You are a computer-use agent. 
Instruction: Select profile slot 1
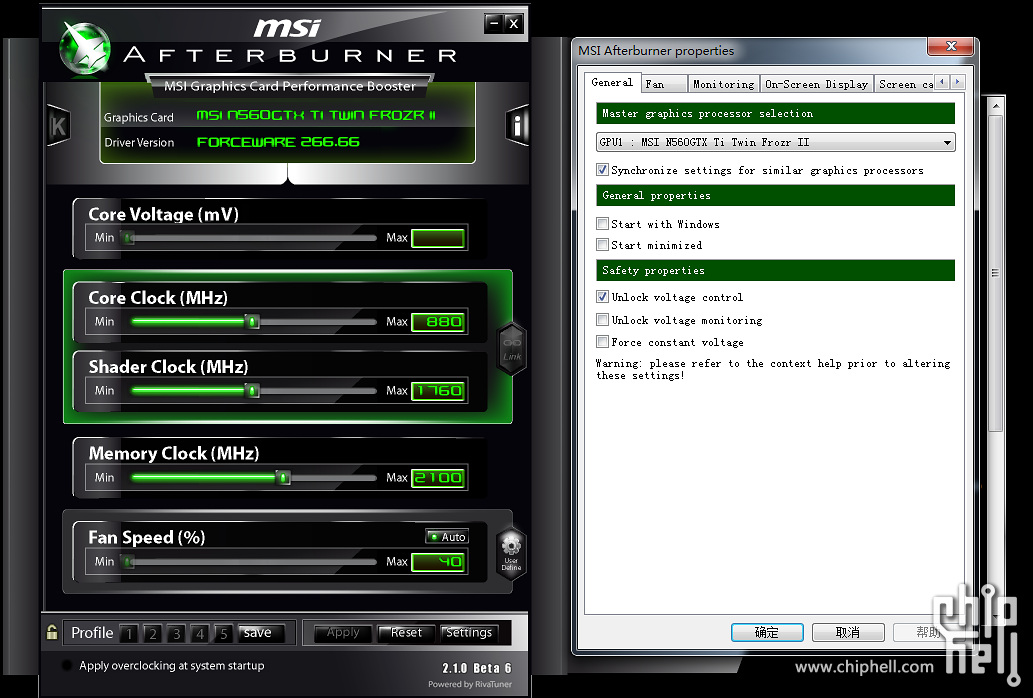pyautogui.click(x=129, y=633)
